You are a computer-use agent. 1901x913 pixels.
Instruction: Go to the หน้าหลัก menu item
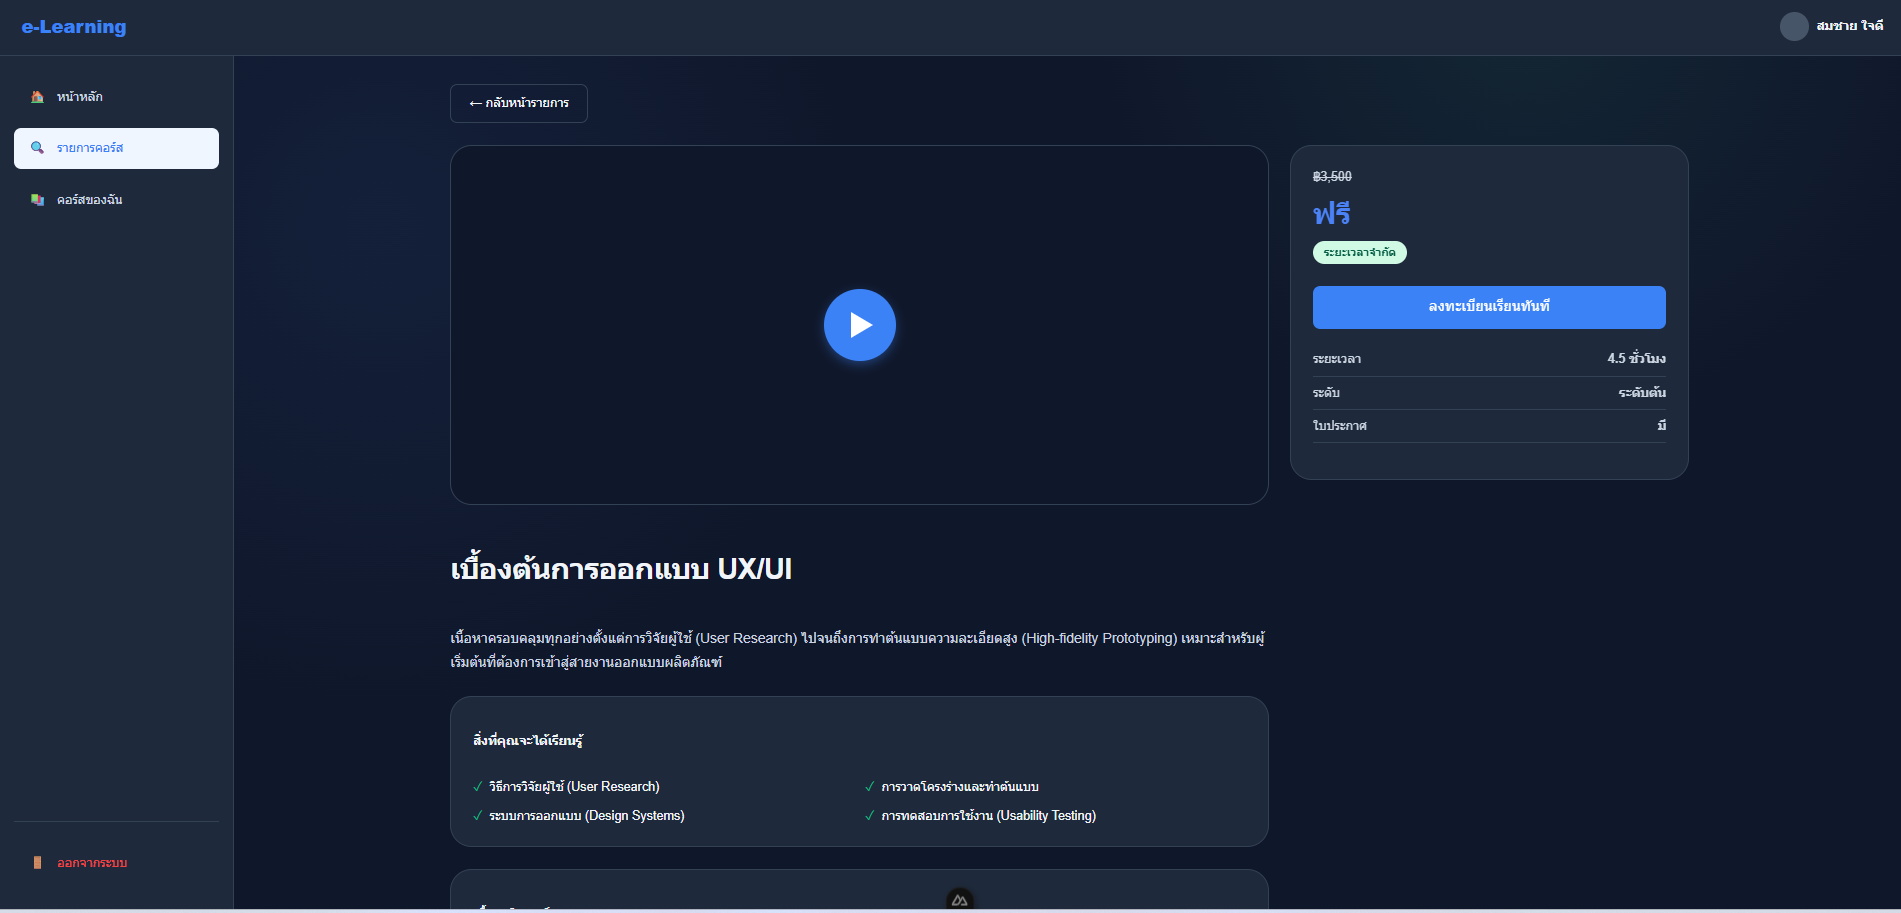80,97
